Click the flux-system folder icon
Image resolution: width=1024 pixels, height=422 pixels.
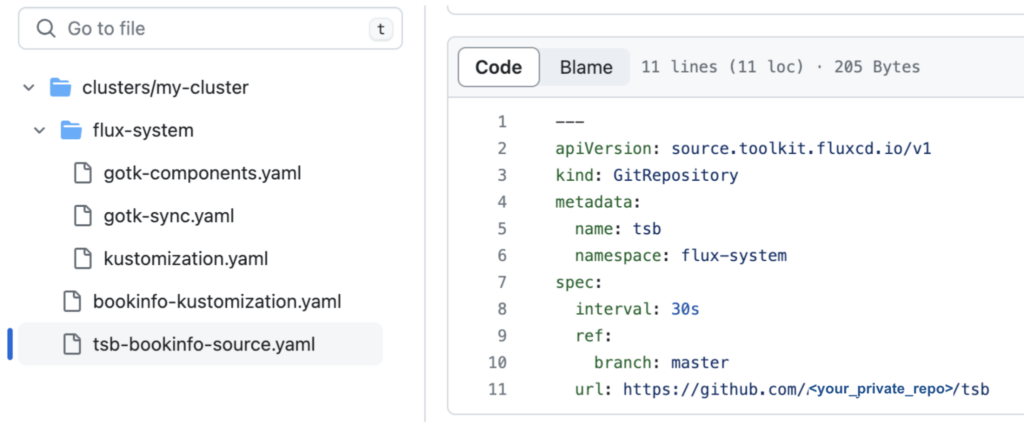71,131
